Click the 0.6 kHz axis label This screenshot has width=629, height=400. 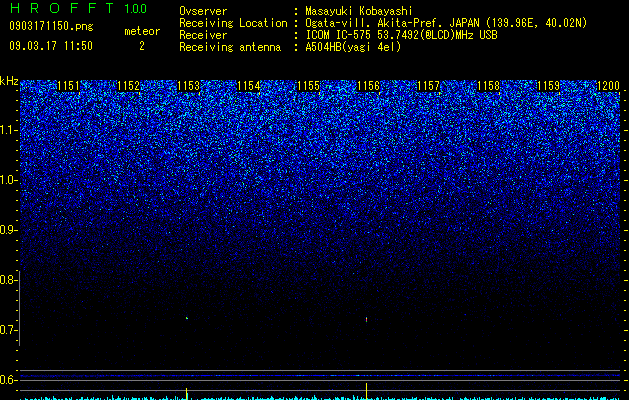click(x=8, y=380)
